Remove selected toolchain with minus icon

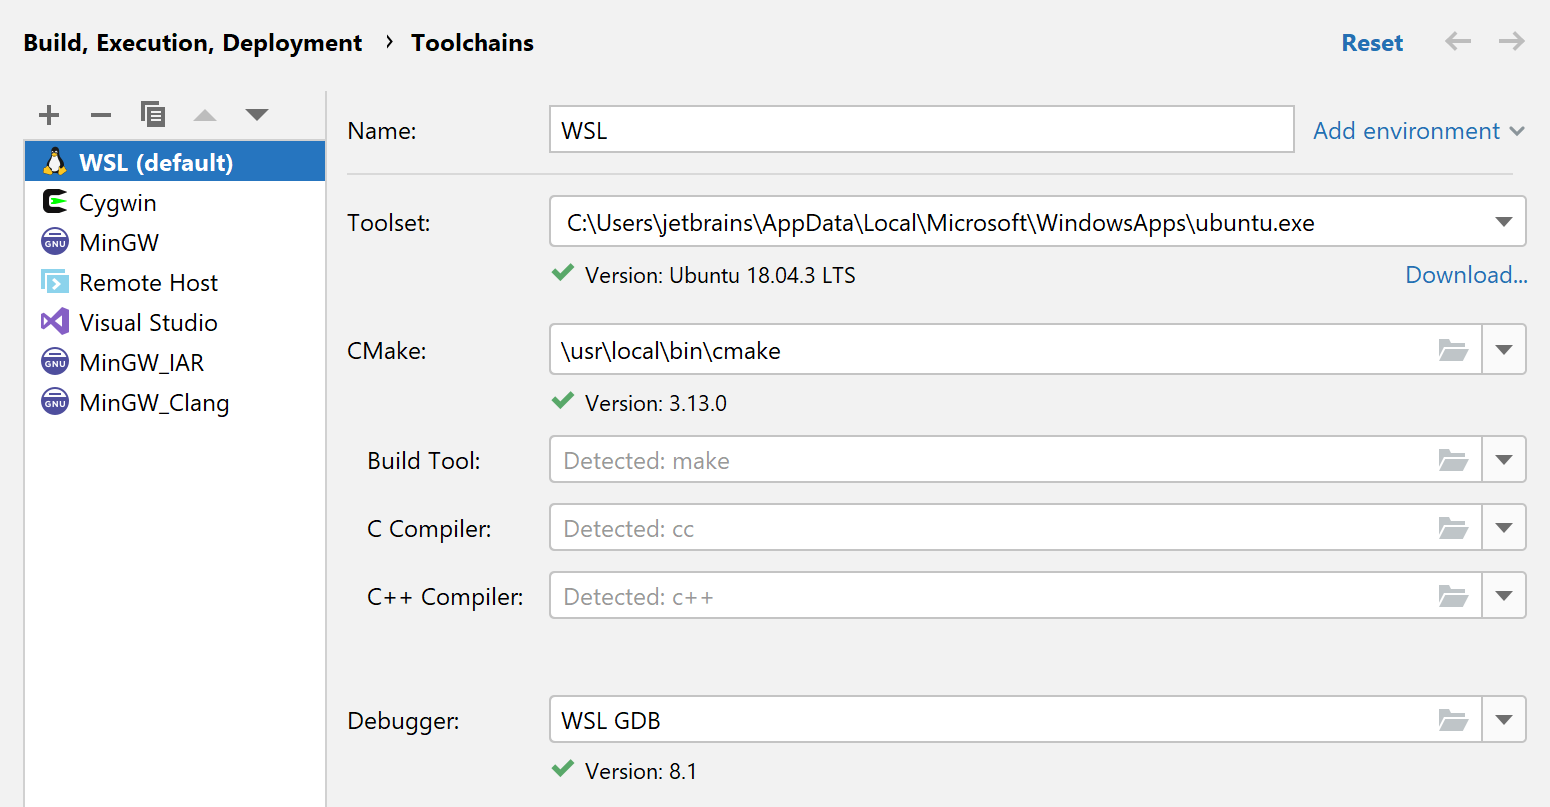[101, 115]
